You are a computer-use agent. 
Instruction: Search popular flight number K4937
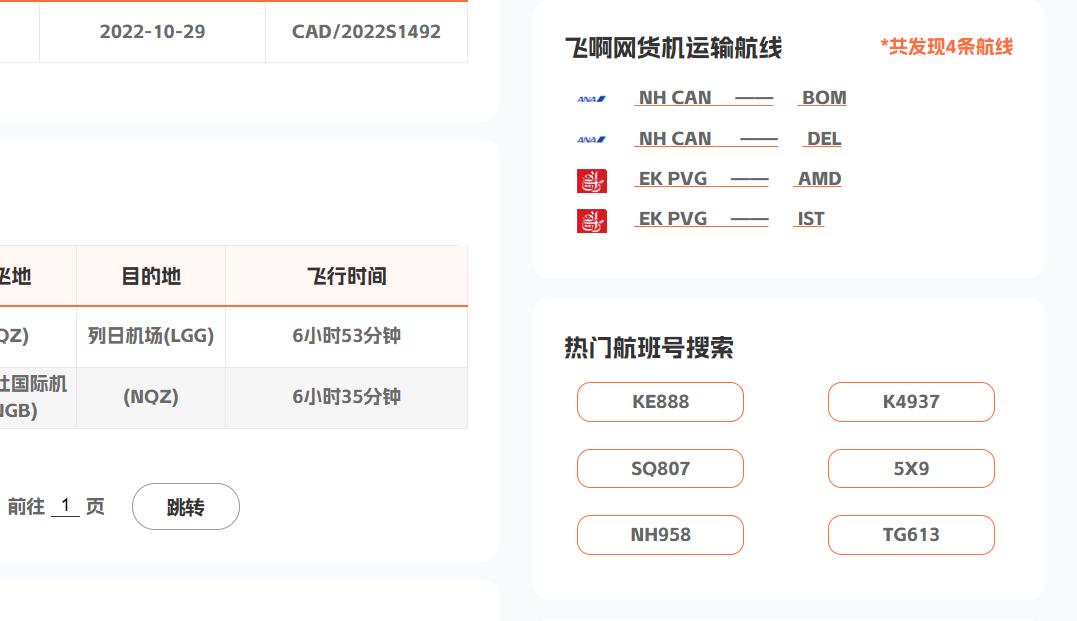pos(911,402)
